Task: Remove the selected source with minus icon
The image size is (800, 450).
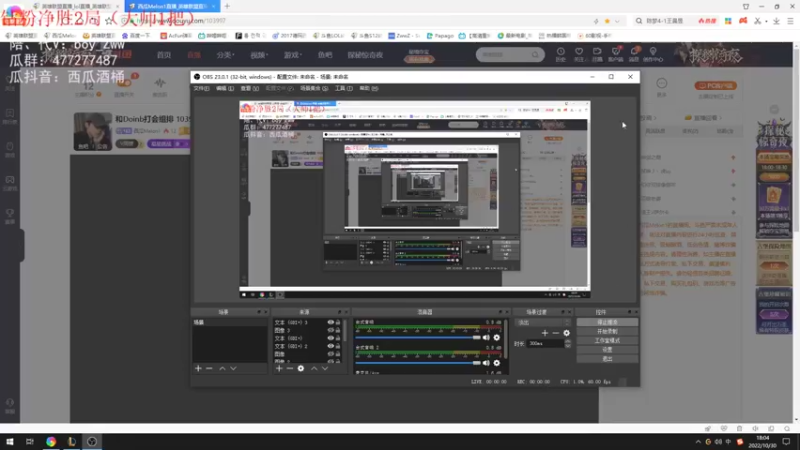Action: (289, 368)
